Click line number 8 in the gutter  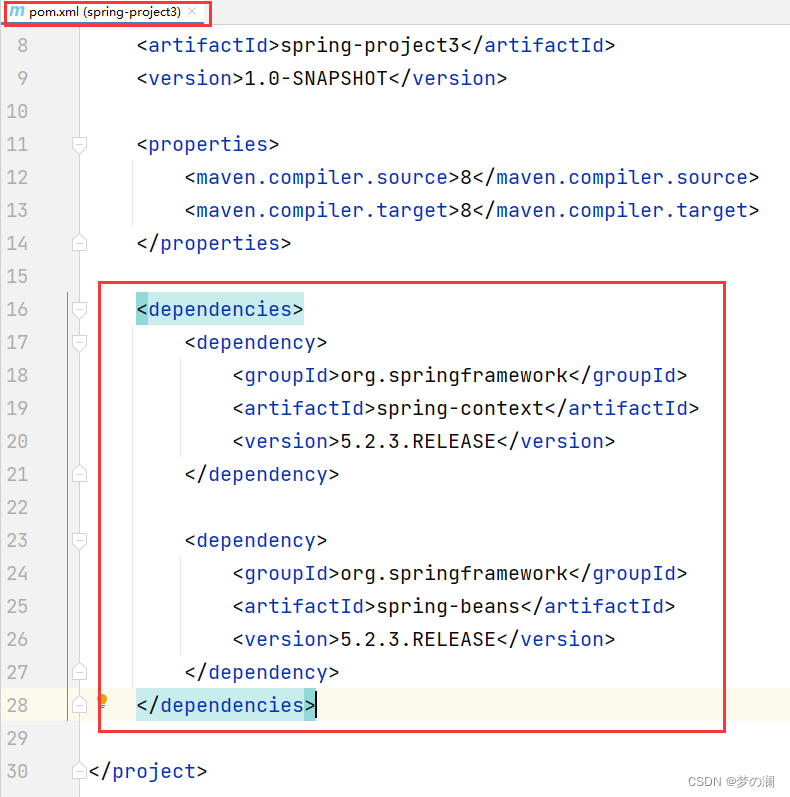click(22, 46)
